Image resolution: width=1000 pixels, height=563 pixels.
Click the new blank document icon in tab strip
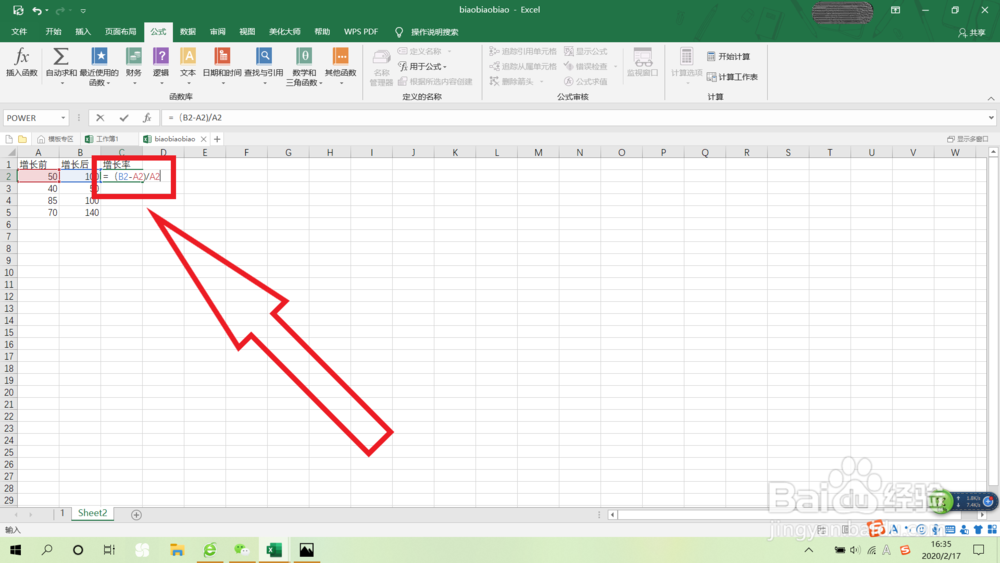pyautogui.click(x=9, y=139)
